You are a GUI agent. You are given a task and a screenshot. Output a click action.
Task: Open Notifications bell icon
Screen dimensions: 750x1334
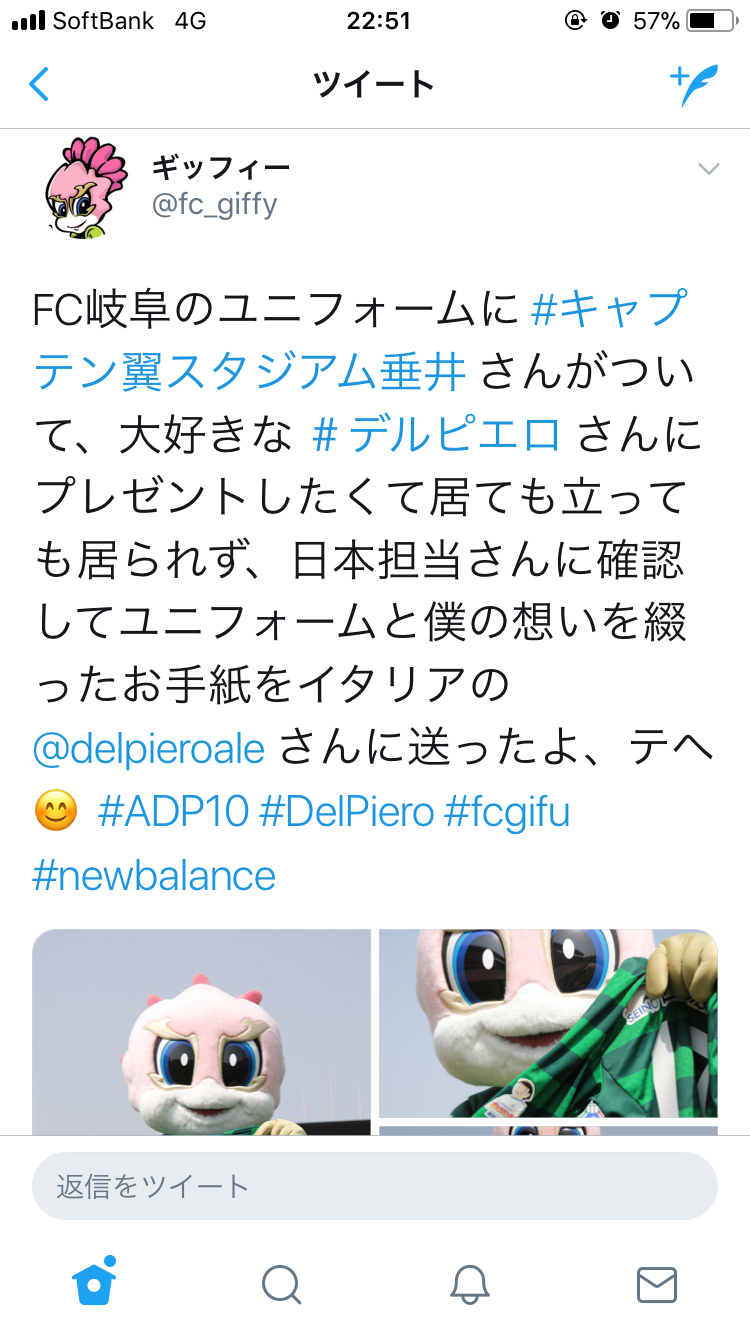(x=469, y=1284)
